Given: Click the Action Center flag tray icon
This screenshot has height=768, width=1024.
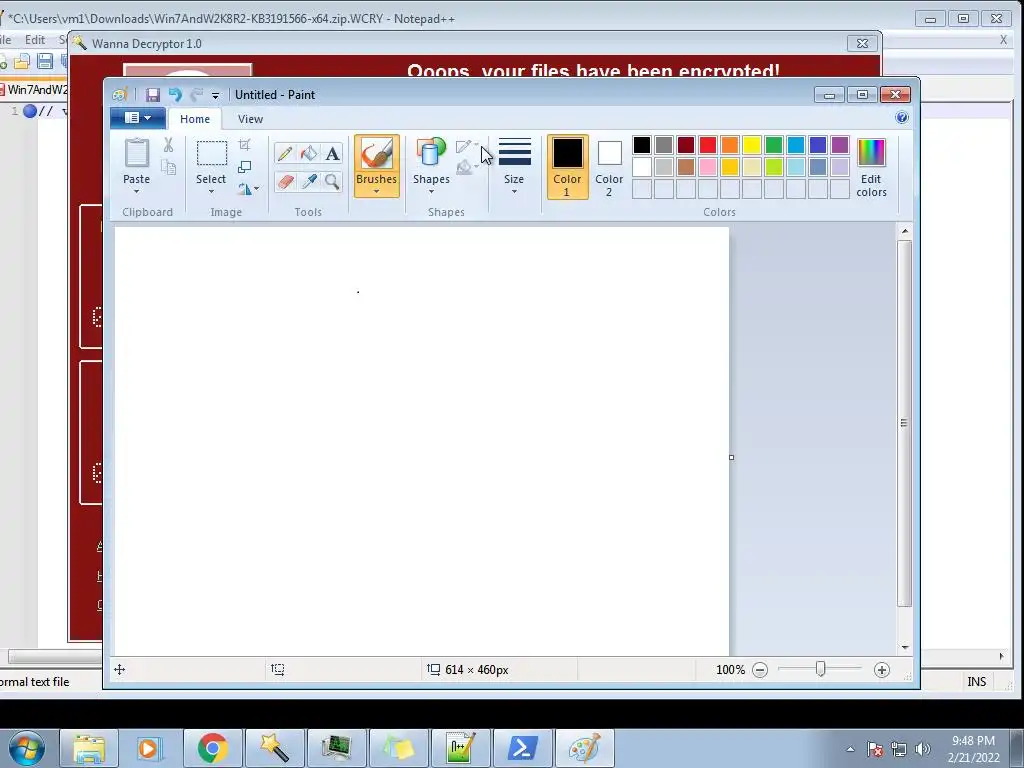Looking at the screenshot, I should coord(875,749).
